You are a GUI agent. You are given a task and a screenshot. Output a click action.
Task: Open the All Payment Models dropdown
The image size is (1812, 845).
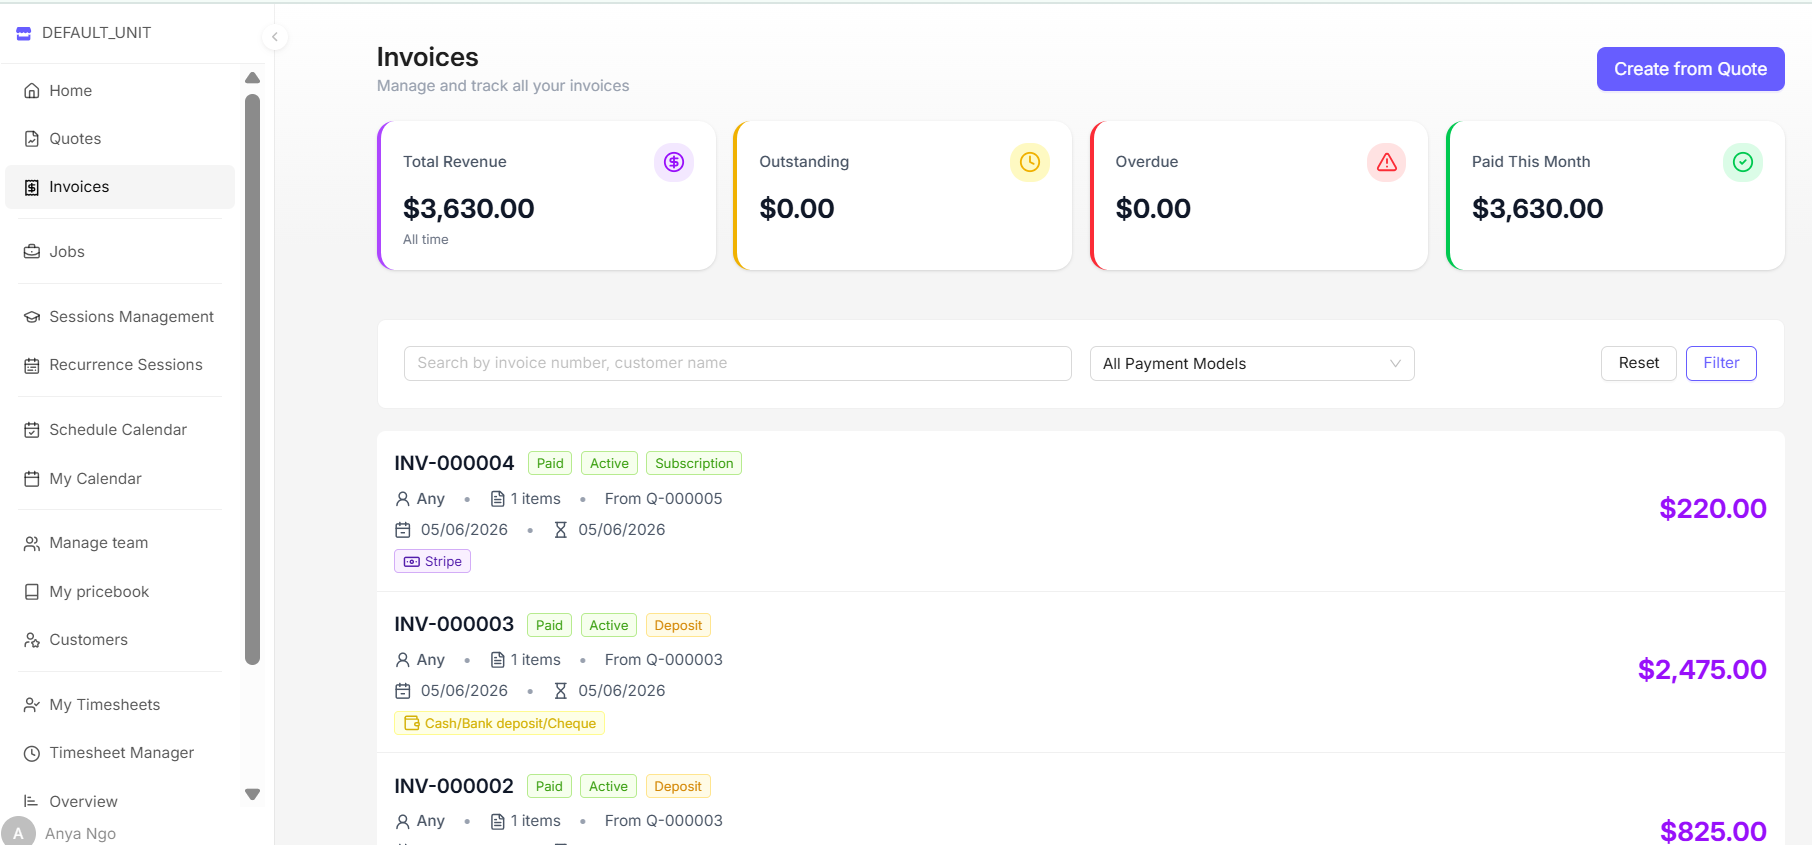(1252, 364)
